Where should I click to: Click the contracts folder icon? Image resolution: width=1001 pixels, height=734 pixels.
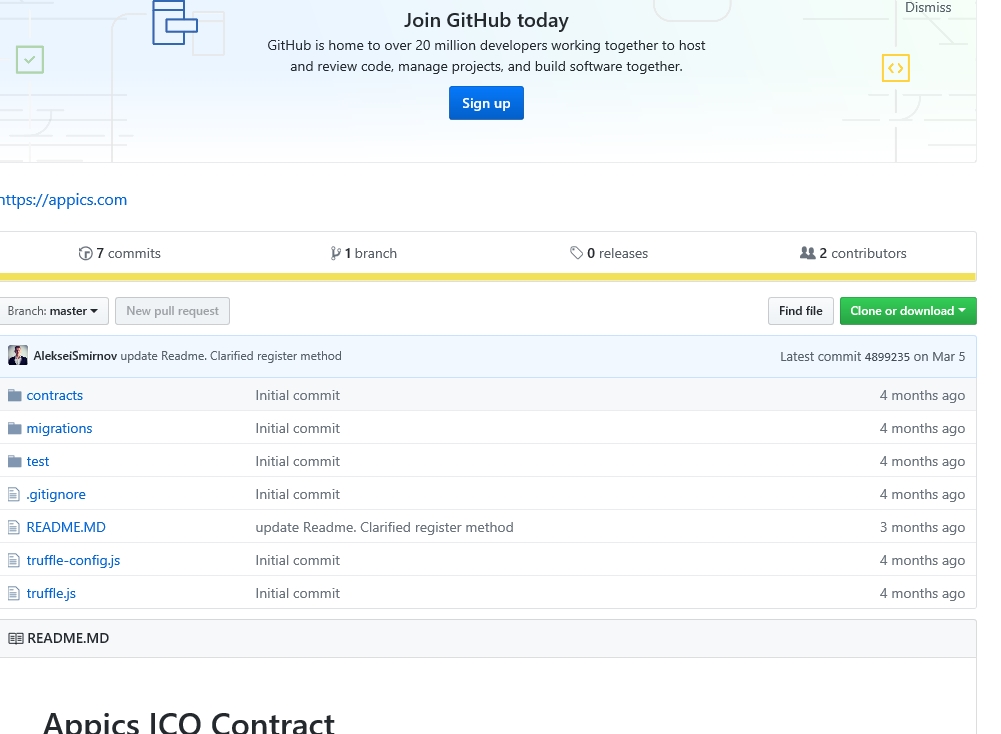[x=15, y=396]
